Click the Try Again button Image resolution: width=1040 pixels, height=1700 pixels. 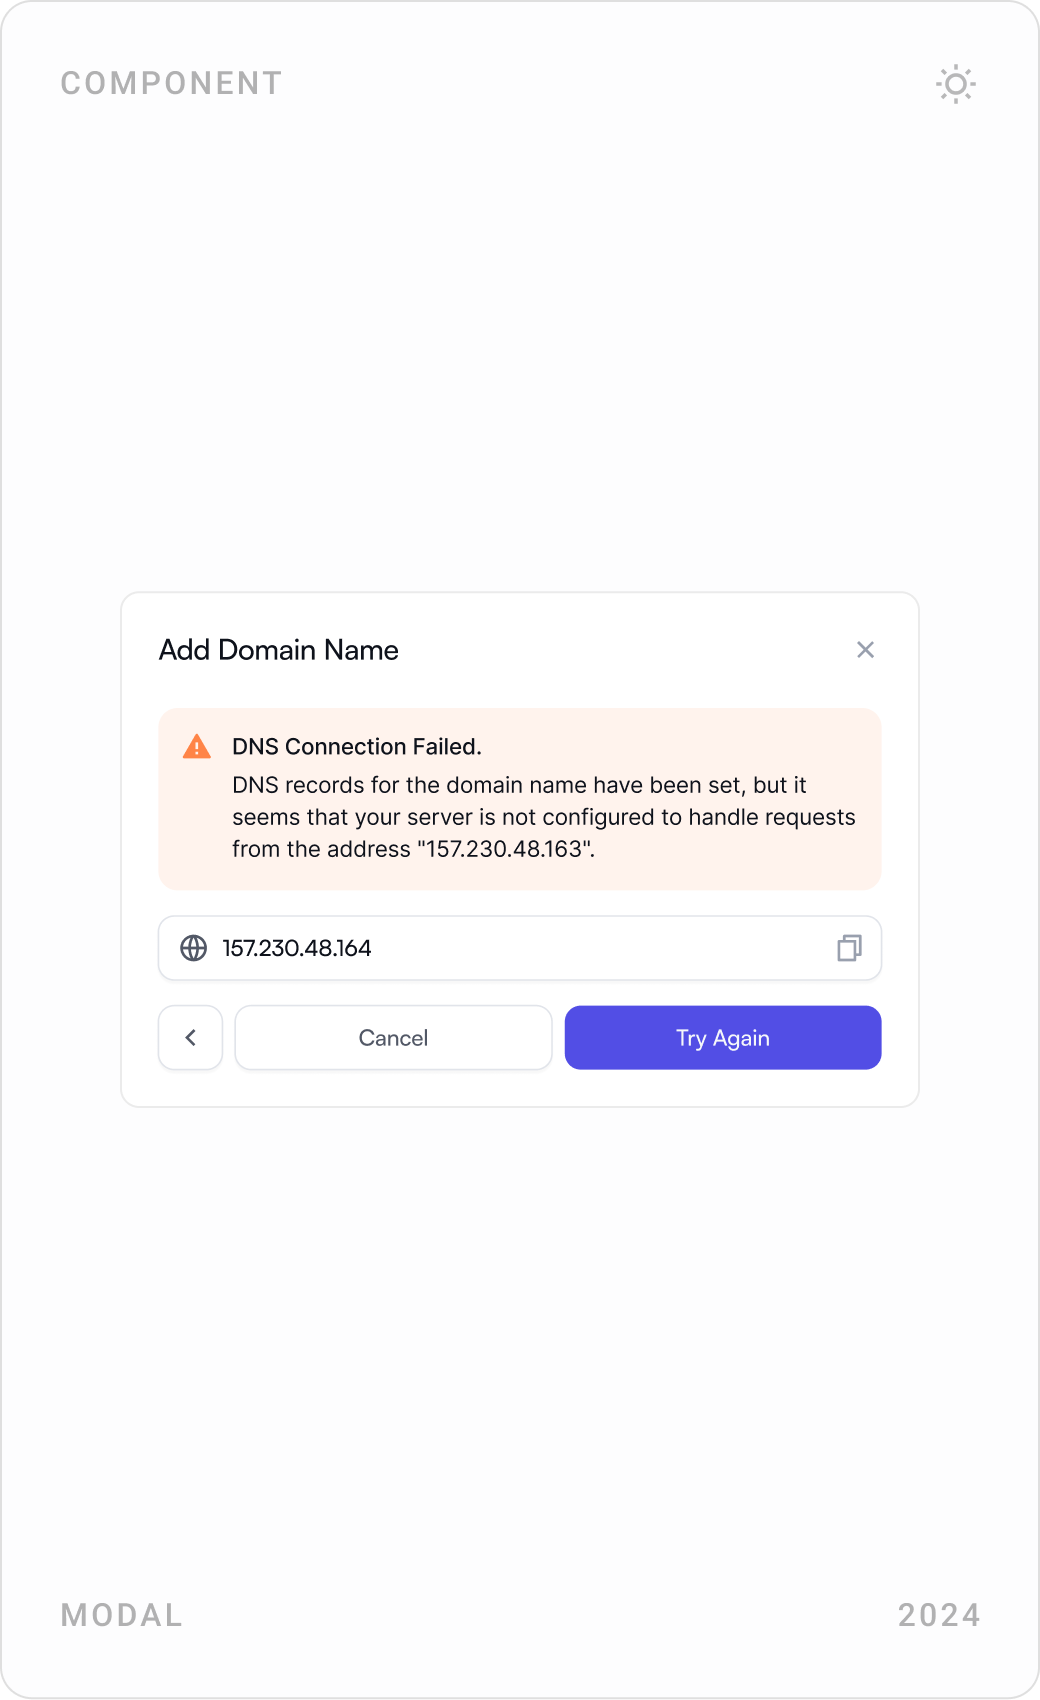point(722,1037)
